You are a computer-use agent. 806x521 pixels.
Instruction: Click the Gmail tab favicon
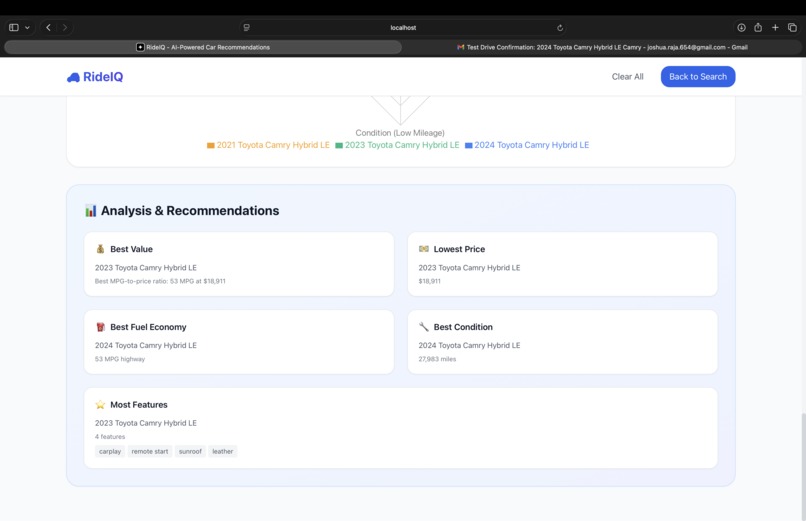[461, 47]
